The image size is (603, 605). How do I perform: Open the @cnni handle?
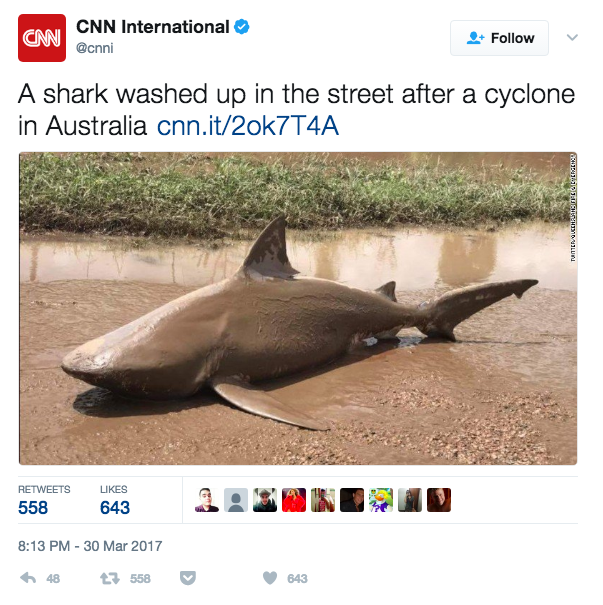click(95, 48)
